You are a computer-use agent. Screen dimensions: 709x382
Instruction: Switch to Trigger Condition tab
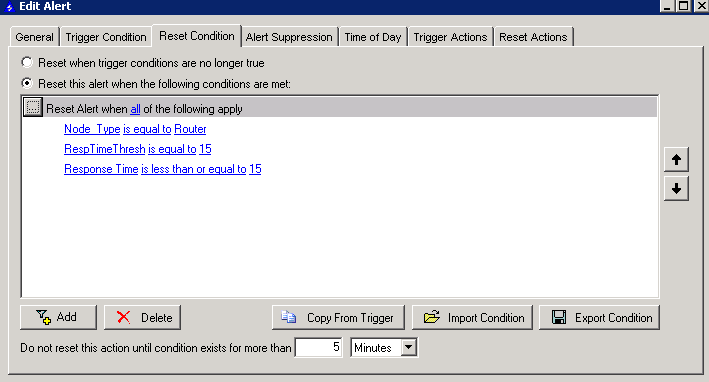pos(106,37)
